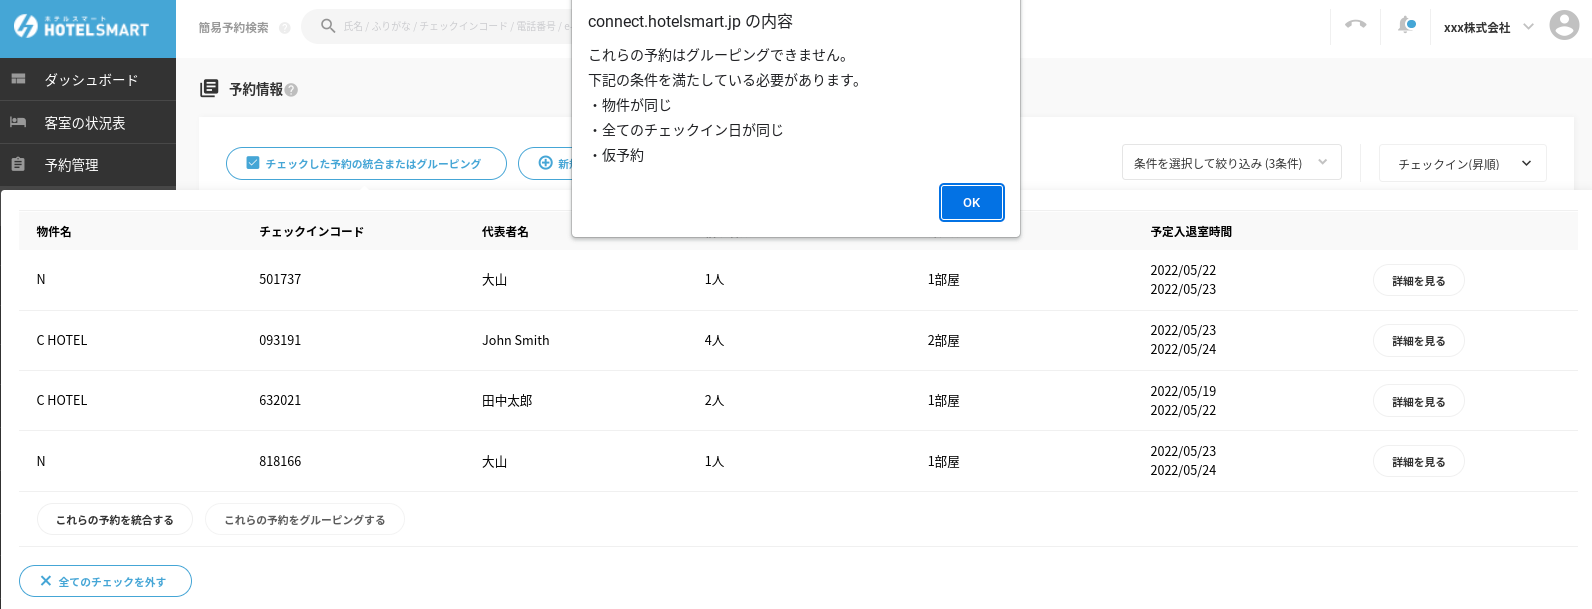Click これらの予約をグルーピングする button
This screenshot has height=609, width=1592.
pyautogui.click(x=305, y=520)
